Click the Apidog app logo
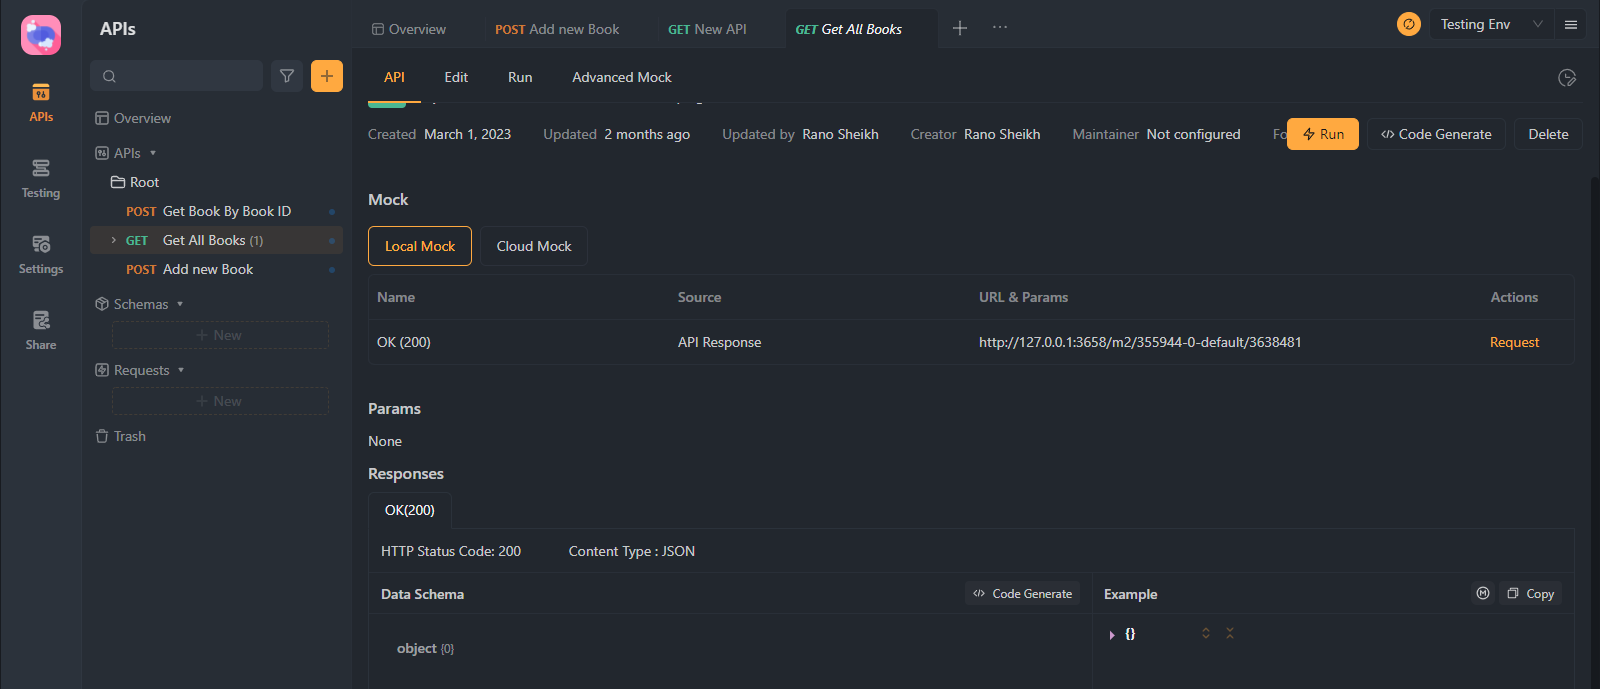 [41, 35]
